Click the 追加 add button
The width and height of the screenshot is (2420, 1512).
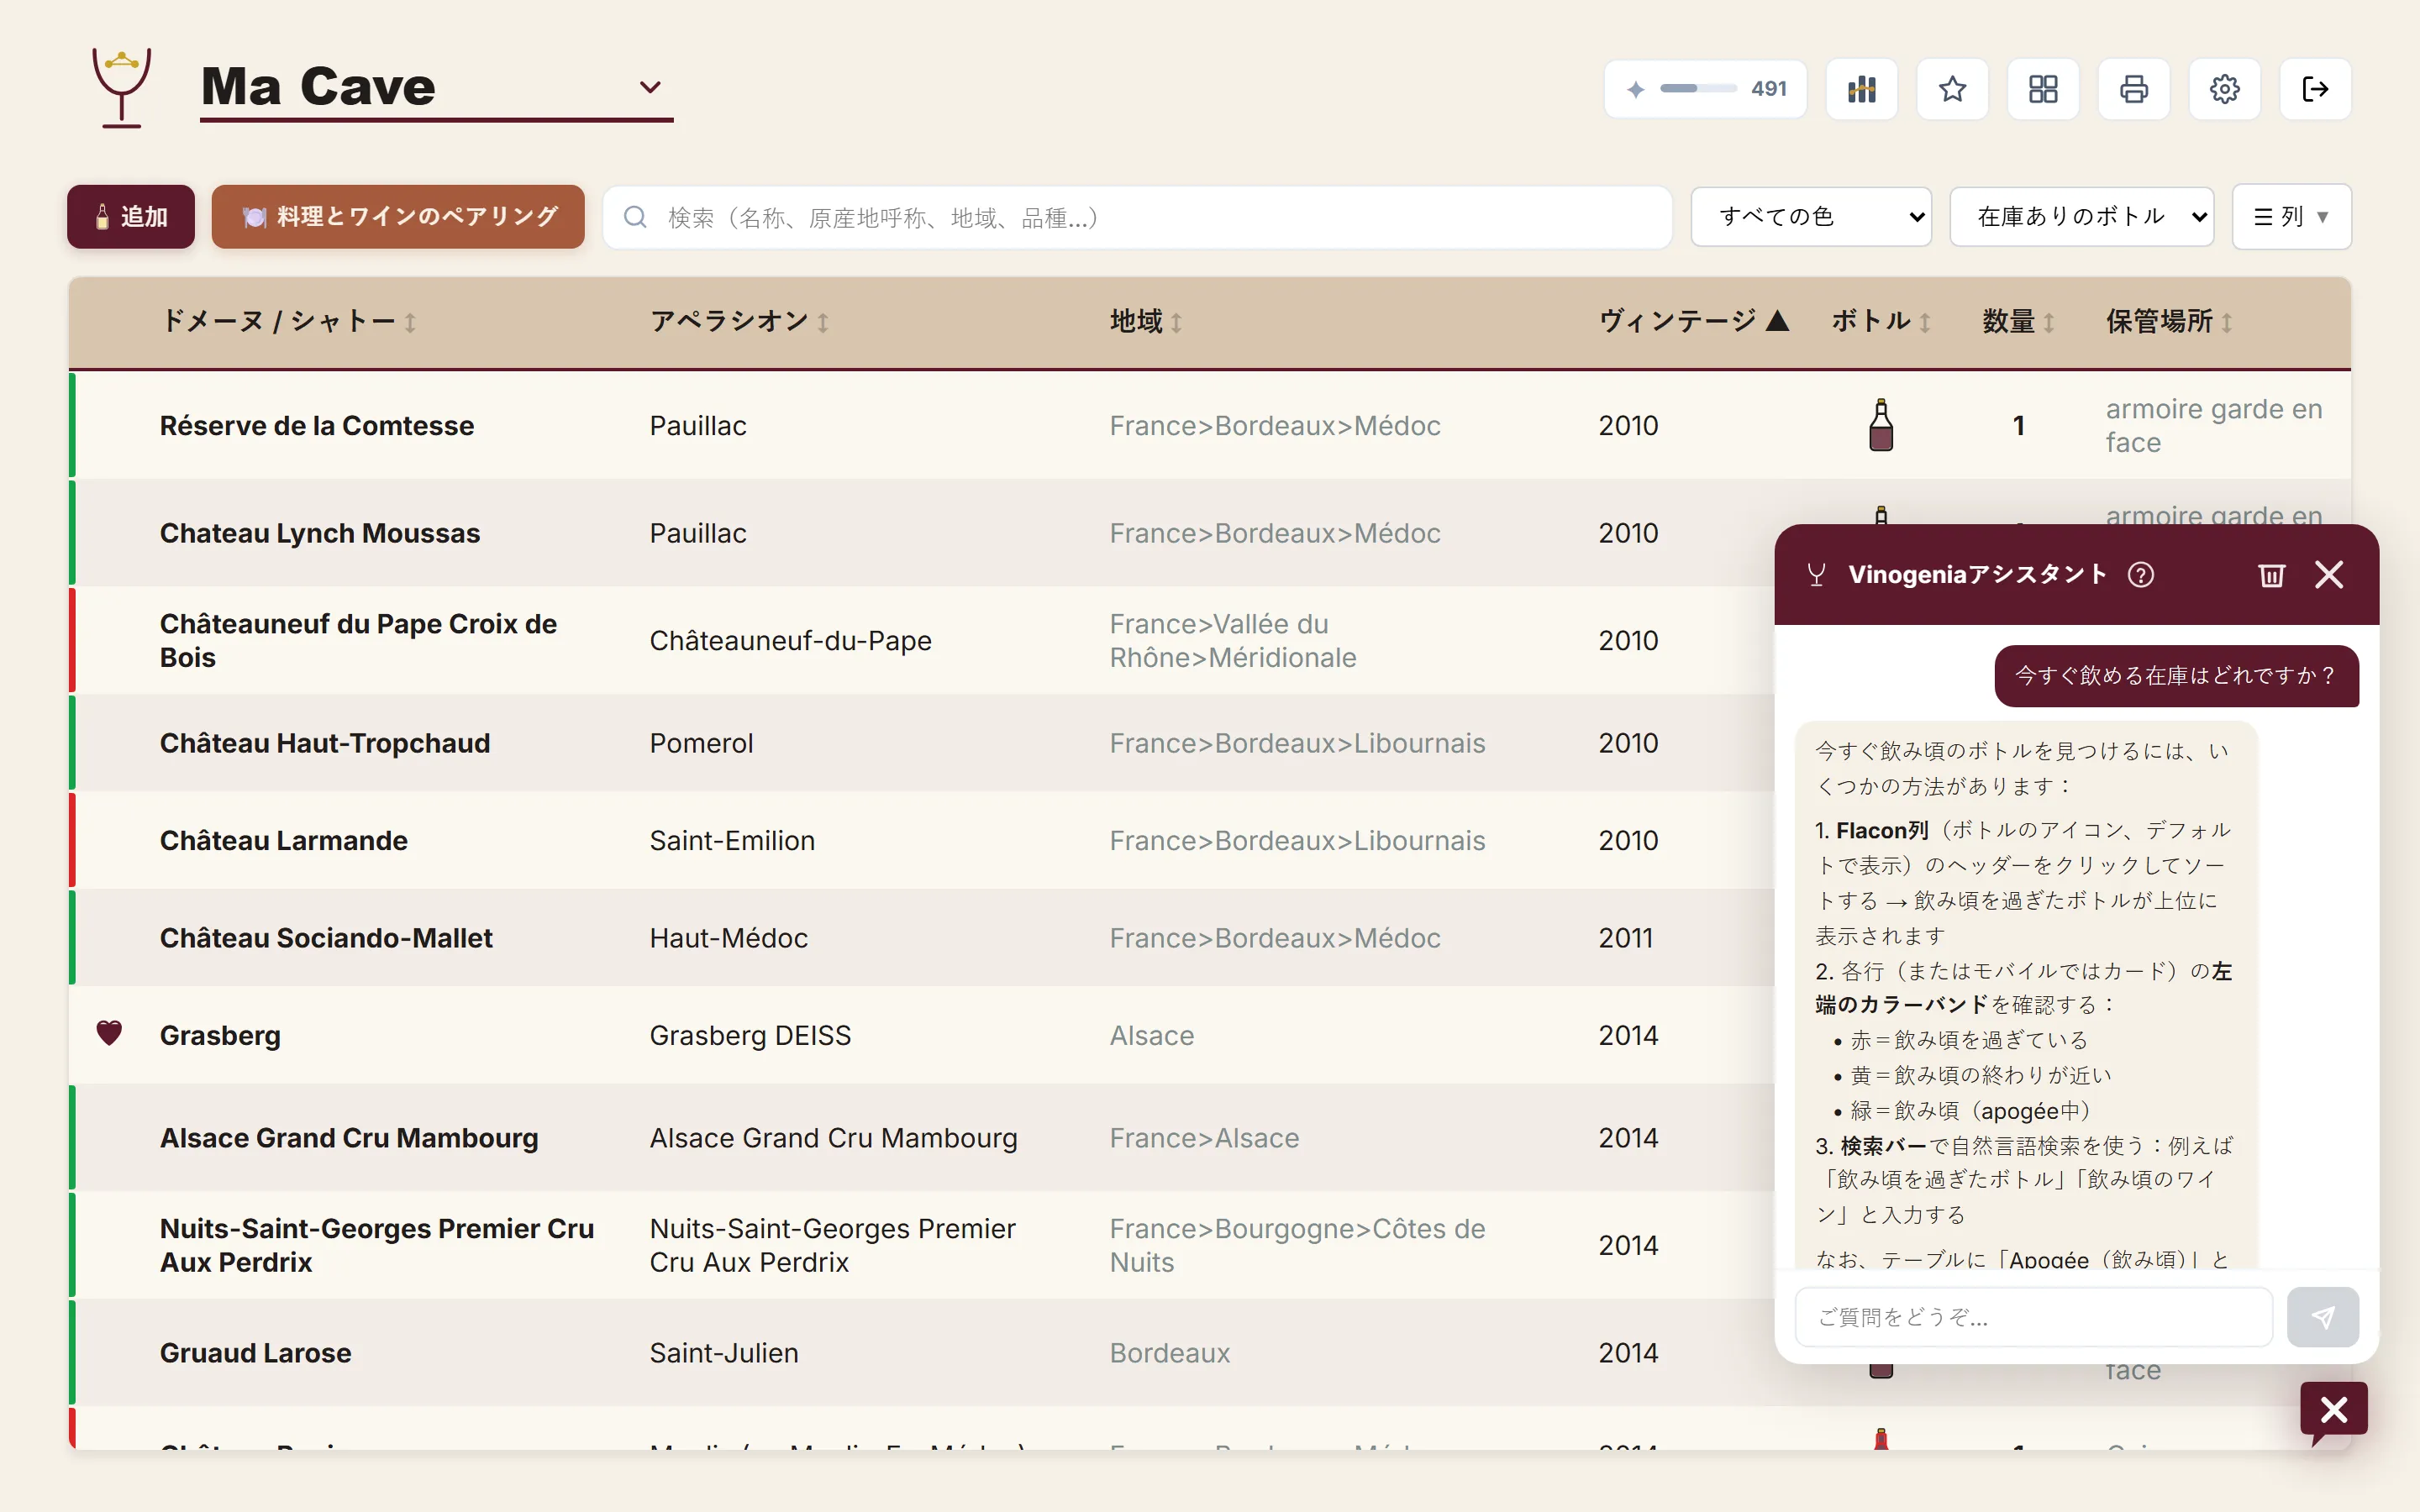131,216
